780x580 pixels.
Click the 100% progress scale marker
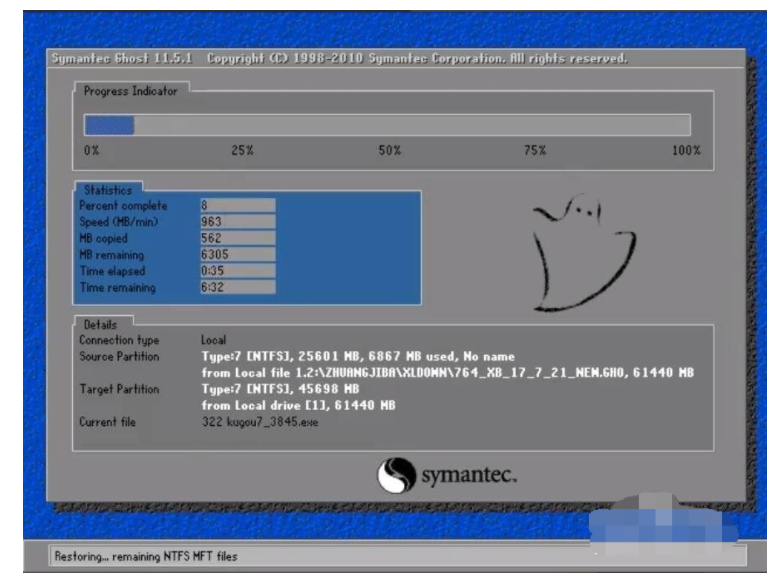click(686, 150)
